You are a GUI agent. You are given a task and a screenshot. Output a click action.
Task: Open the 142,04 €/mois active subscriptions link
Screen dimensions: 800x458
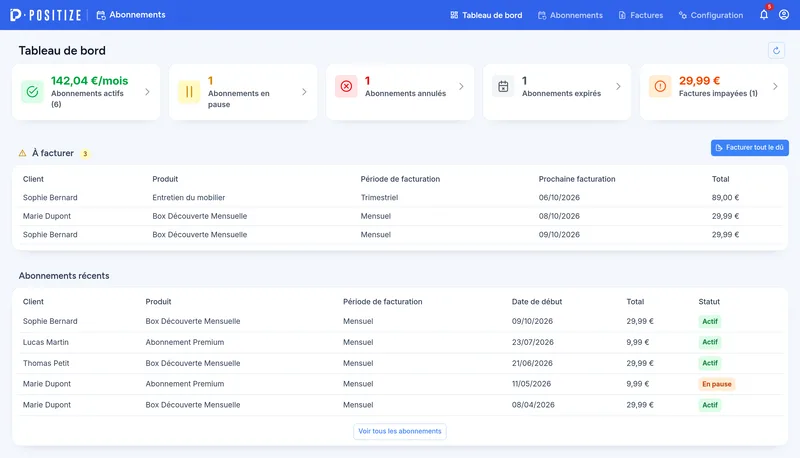click(x=89, y=81)
